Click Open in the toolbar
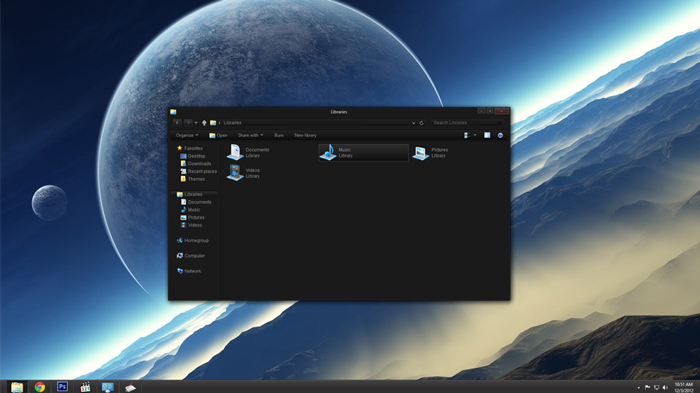The height and width of the screenshot is (393, 700). [218, 135]
